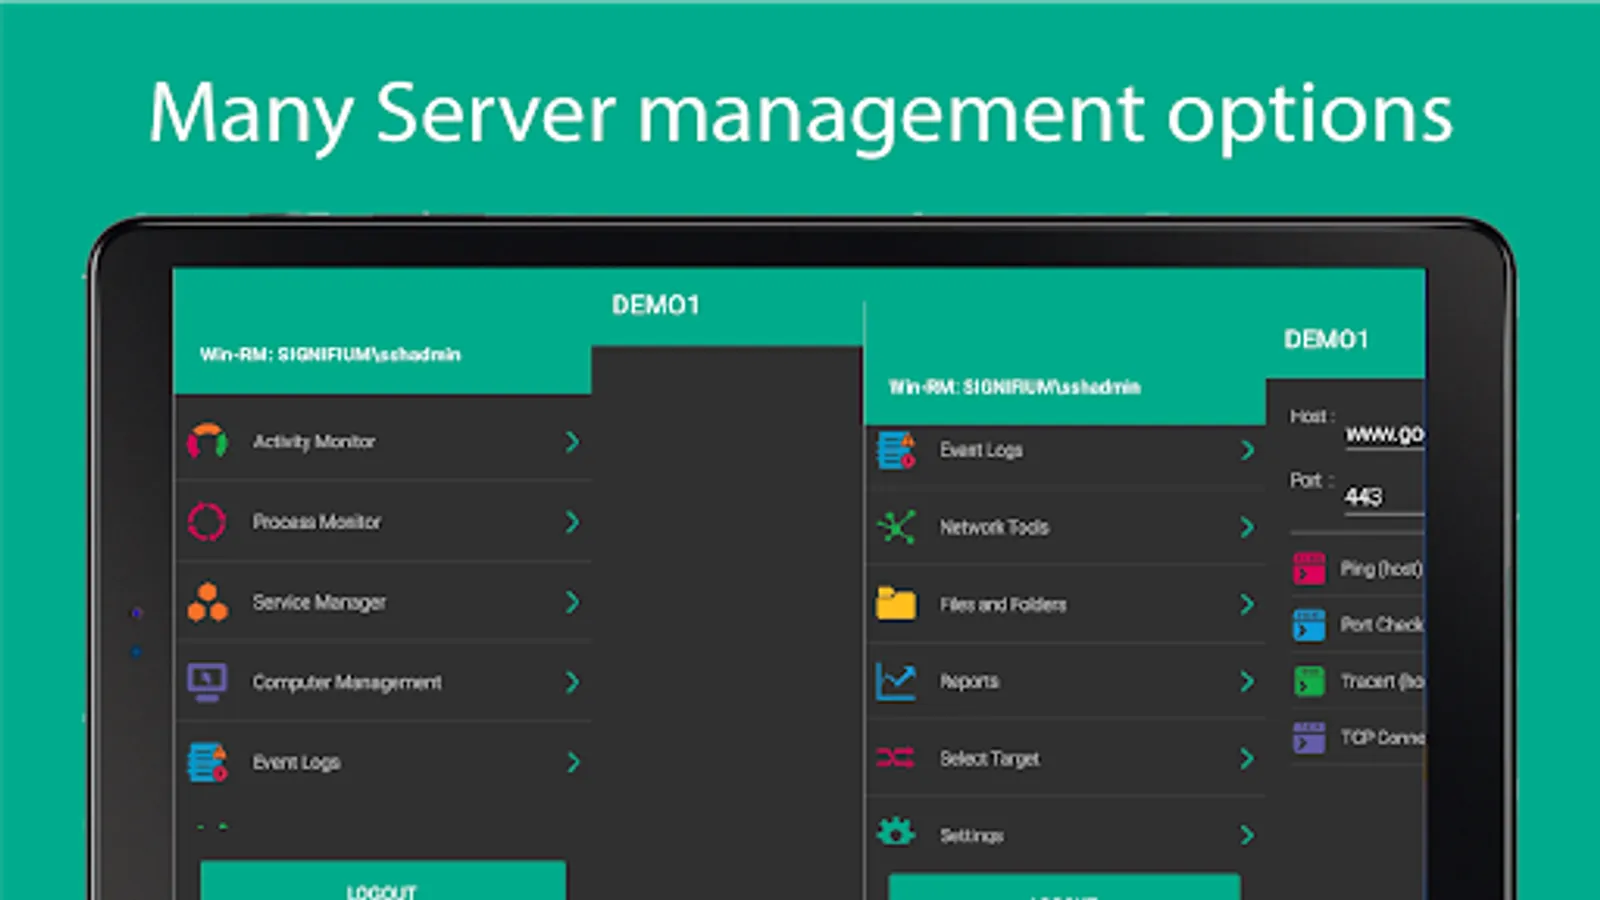Click the Process Monitor circular icon
This screenshot has height=900, width=1600.
coord(207,521)
